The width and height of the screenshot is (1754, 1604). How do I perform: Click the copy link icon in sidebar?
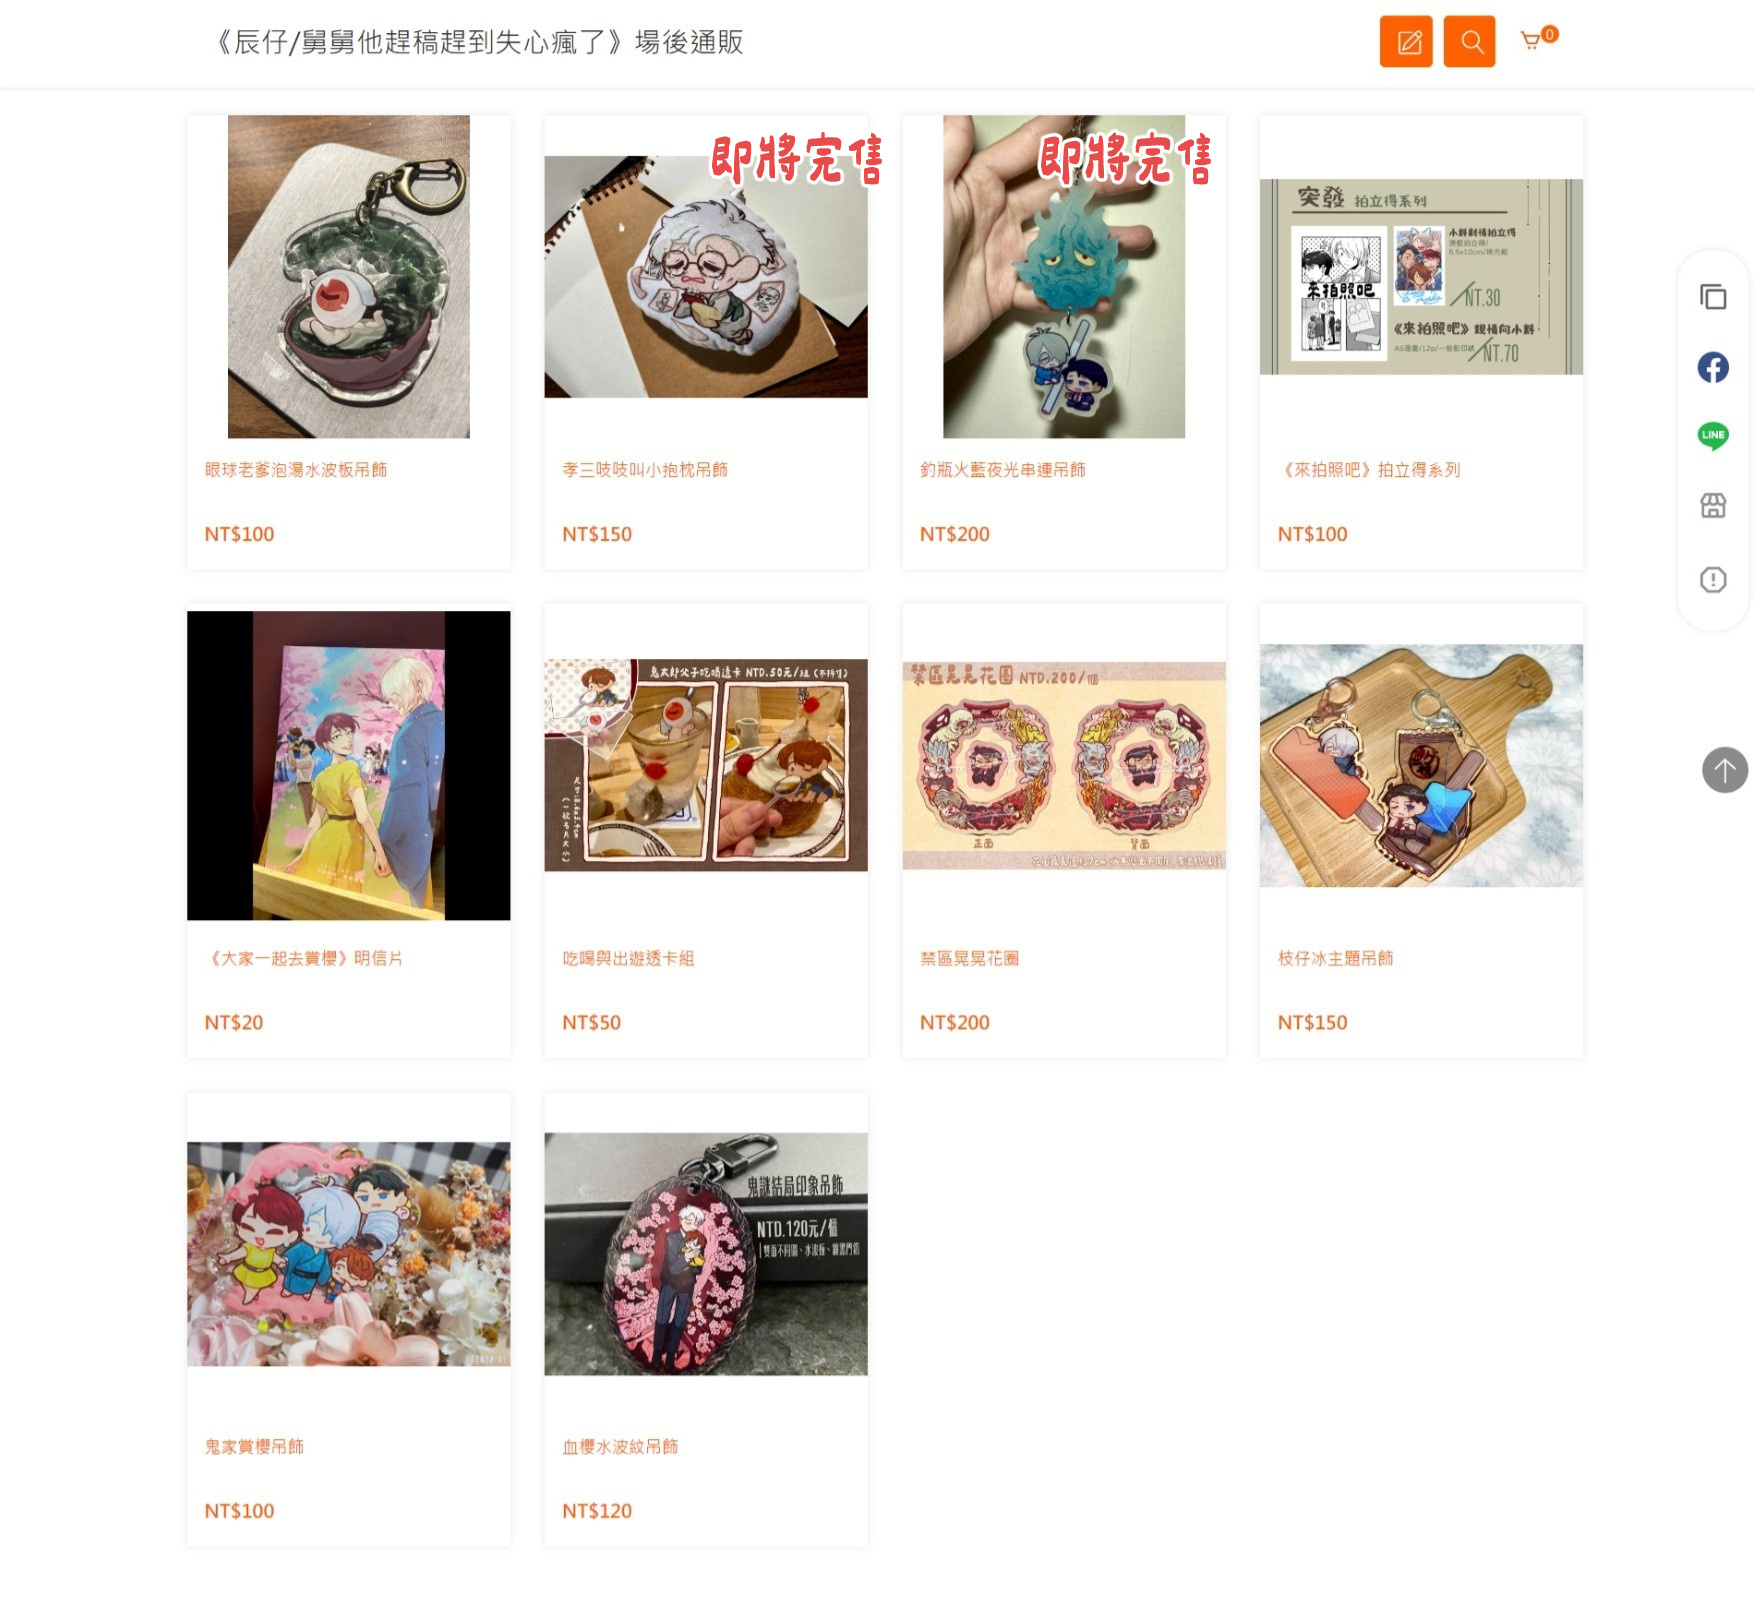(x=1712, y=297)
